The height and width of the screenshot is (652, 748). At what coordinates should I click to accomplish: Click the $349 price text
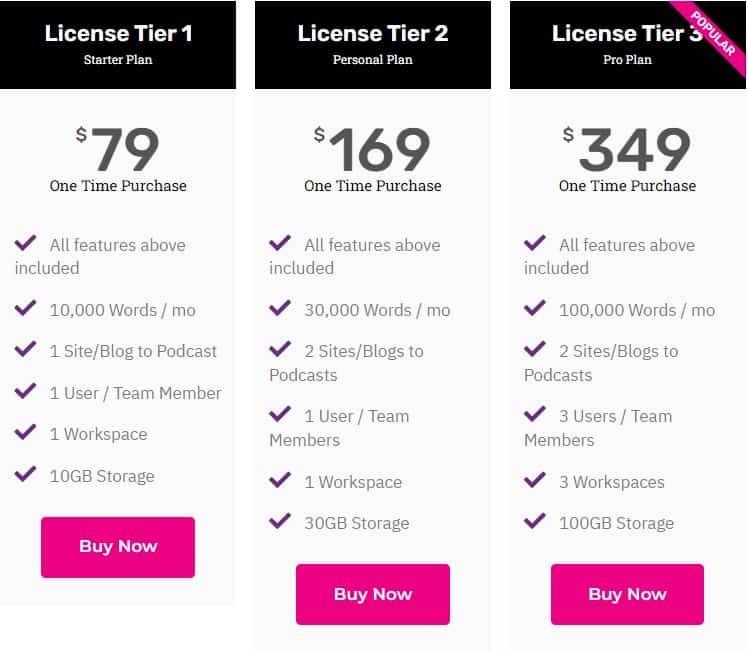(x=627, y=150)
